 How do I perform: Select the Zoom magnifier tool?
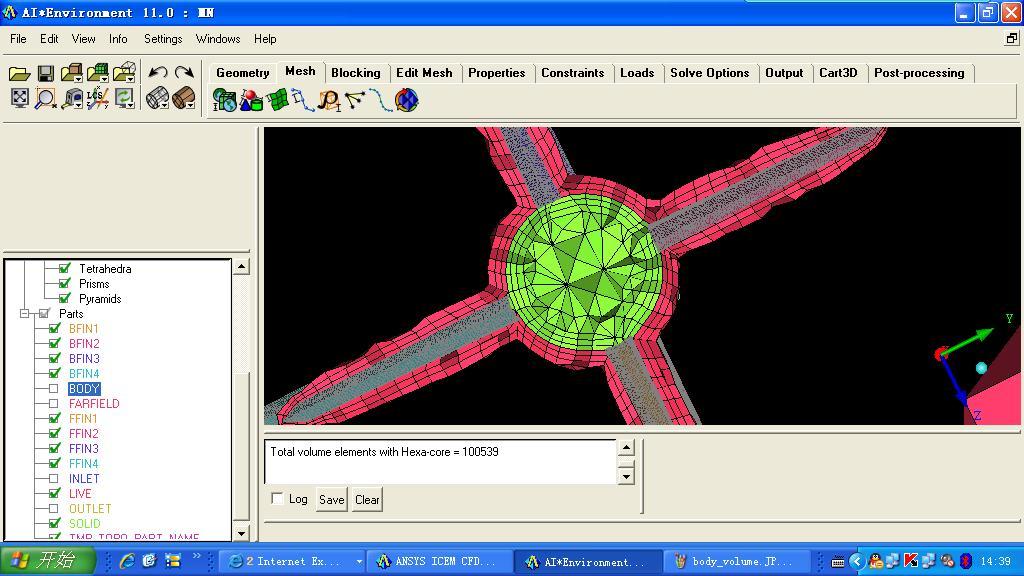pyautogui.click(x=44, y=98)
